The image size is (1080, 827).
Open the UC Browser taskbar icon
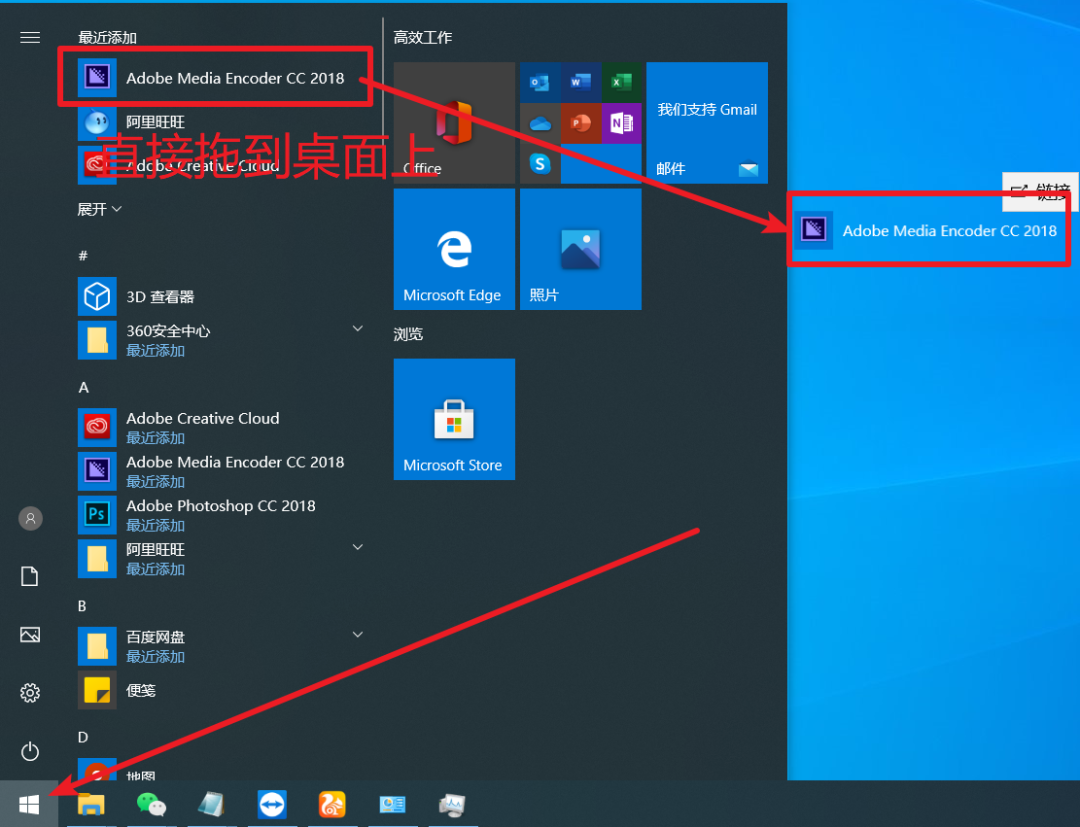point(332,804)
